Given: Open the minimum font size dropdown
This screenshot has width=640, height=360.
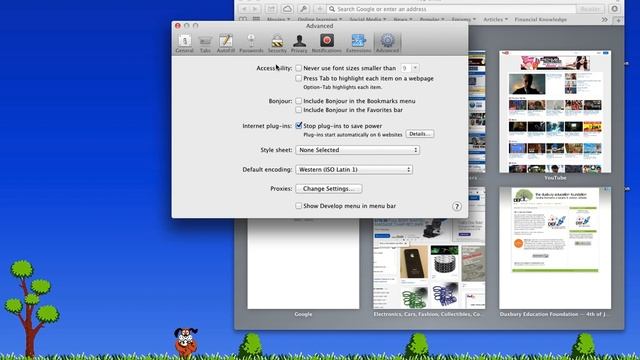Looking at the screenshot, I should [409, 68].
